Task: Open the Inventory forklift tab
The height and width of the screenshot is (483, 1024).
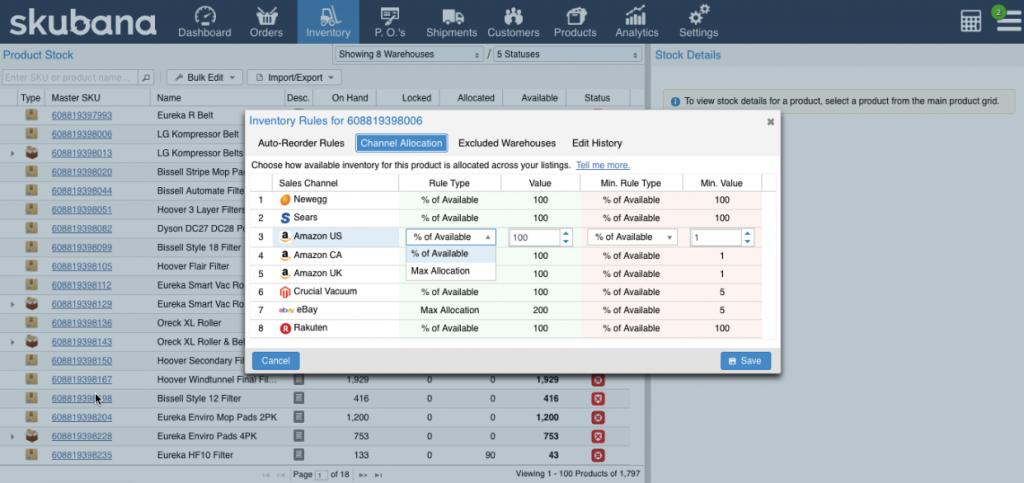Action: pyautogui.click(x=328, y=22)
